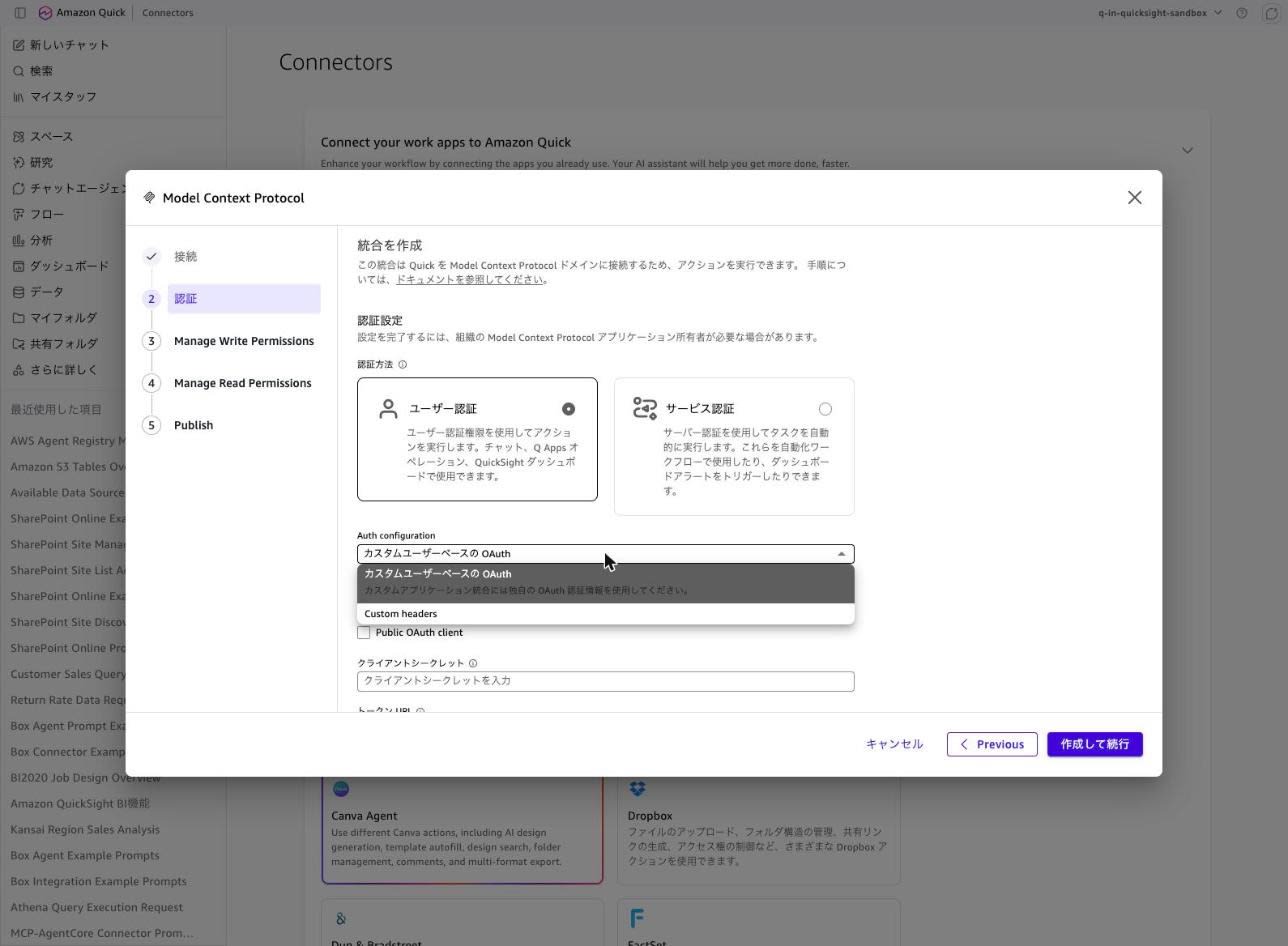Check the Public OAuth client checkbox
1288x946 pixels.
point(364,633)
